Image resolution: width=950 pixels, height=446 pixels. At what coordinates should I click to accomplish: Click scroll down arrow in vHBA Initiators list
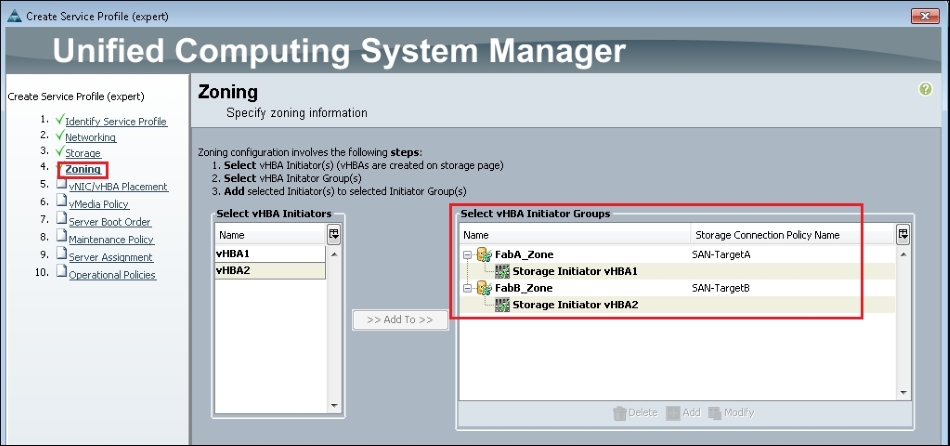334,405
